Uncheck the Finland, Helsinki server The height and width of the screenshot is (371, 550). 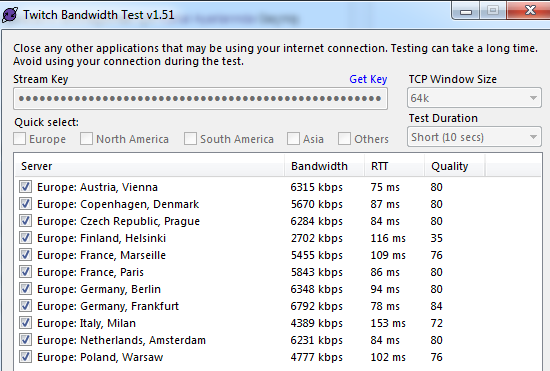point(26,238)
